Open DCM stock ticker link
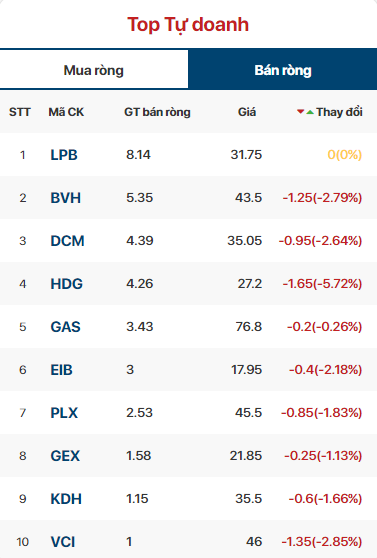 pos(68,241)
